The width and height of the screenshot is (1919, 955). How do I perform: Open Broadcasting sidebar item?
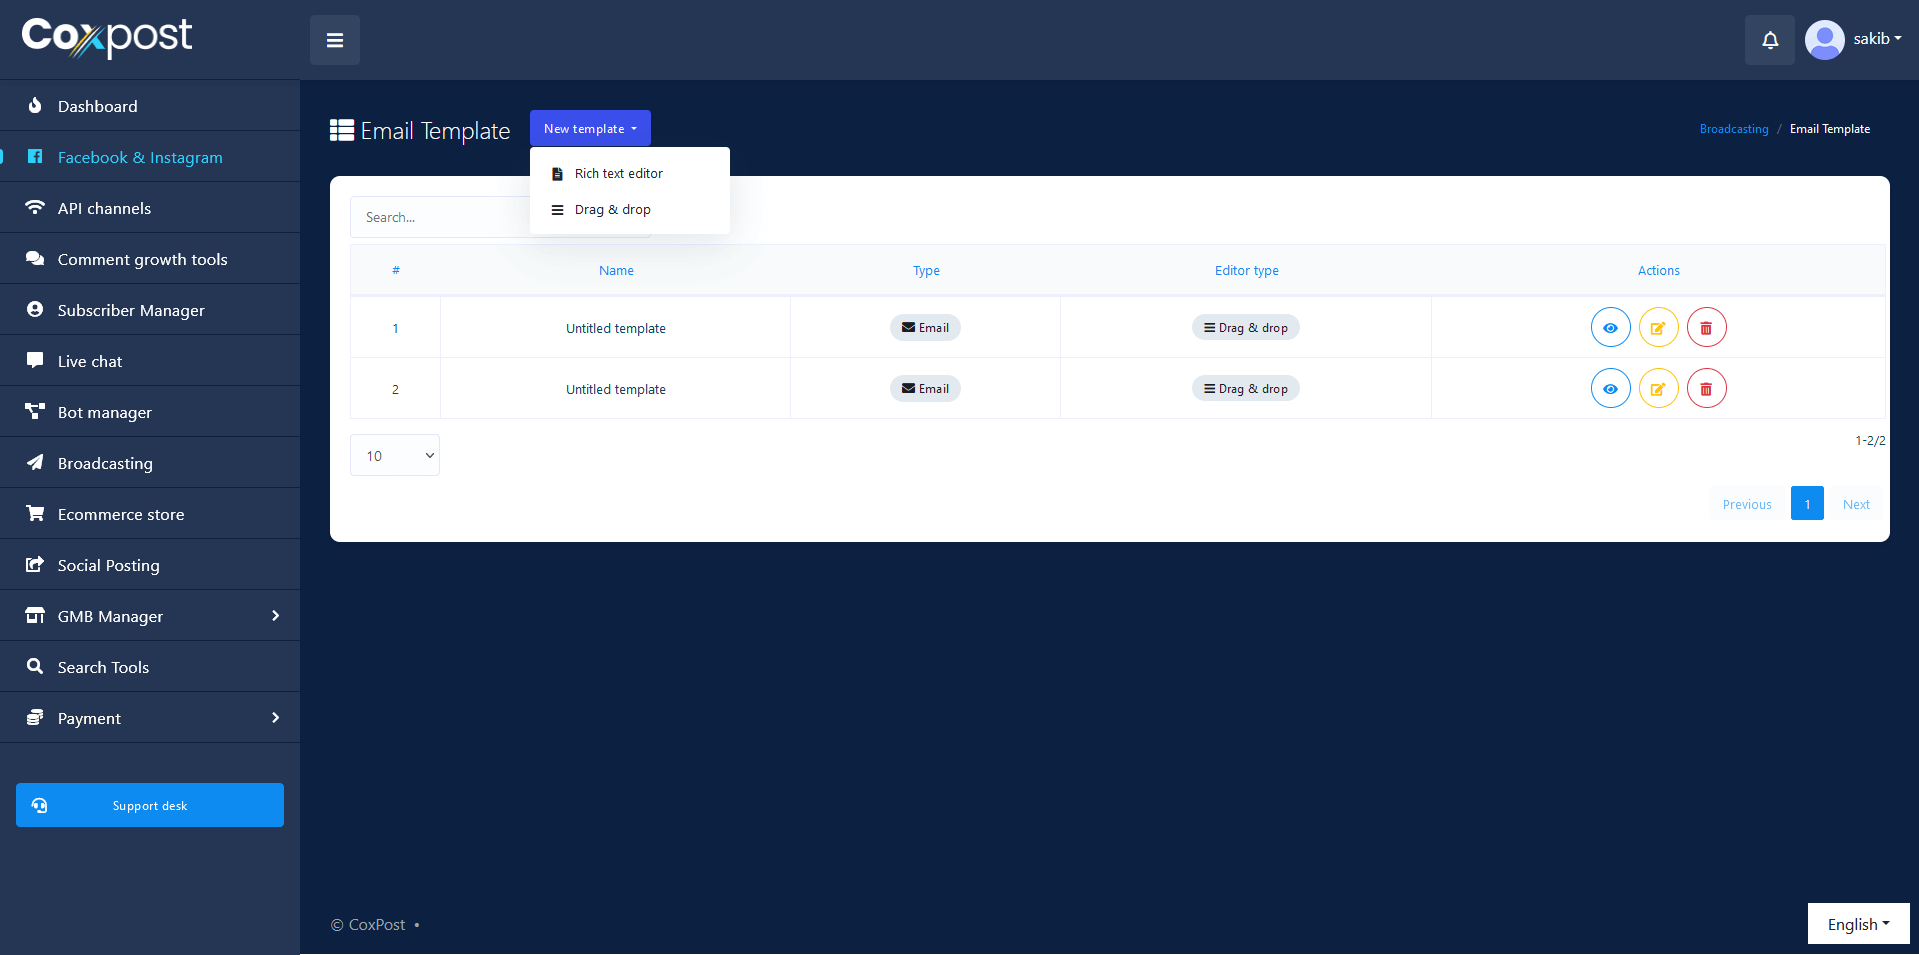[x=150, y=463]
